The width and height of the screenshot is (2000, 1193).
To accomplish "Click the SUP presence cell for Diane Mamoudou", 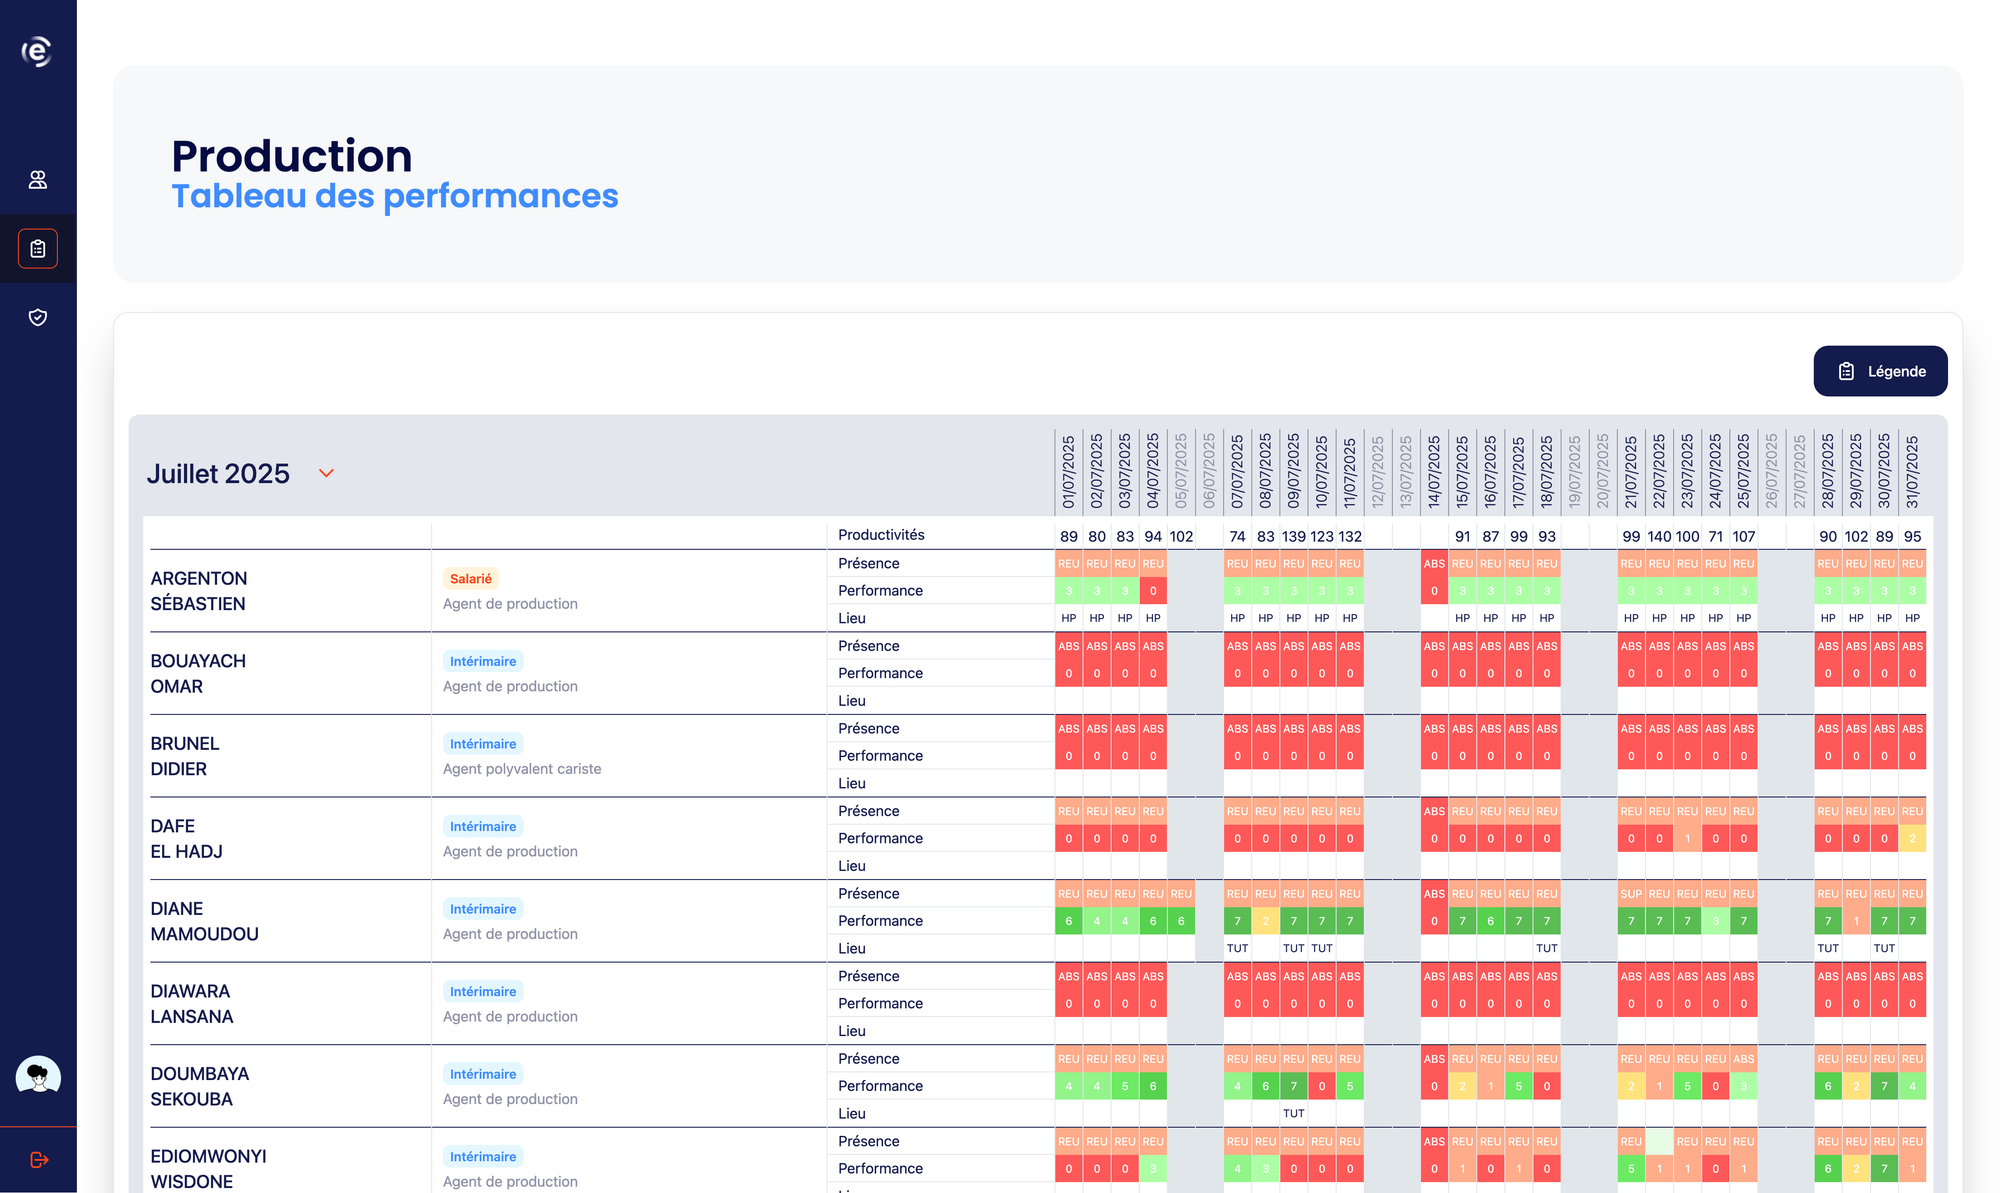I will click(1631, 894).
